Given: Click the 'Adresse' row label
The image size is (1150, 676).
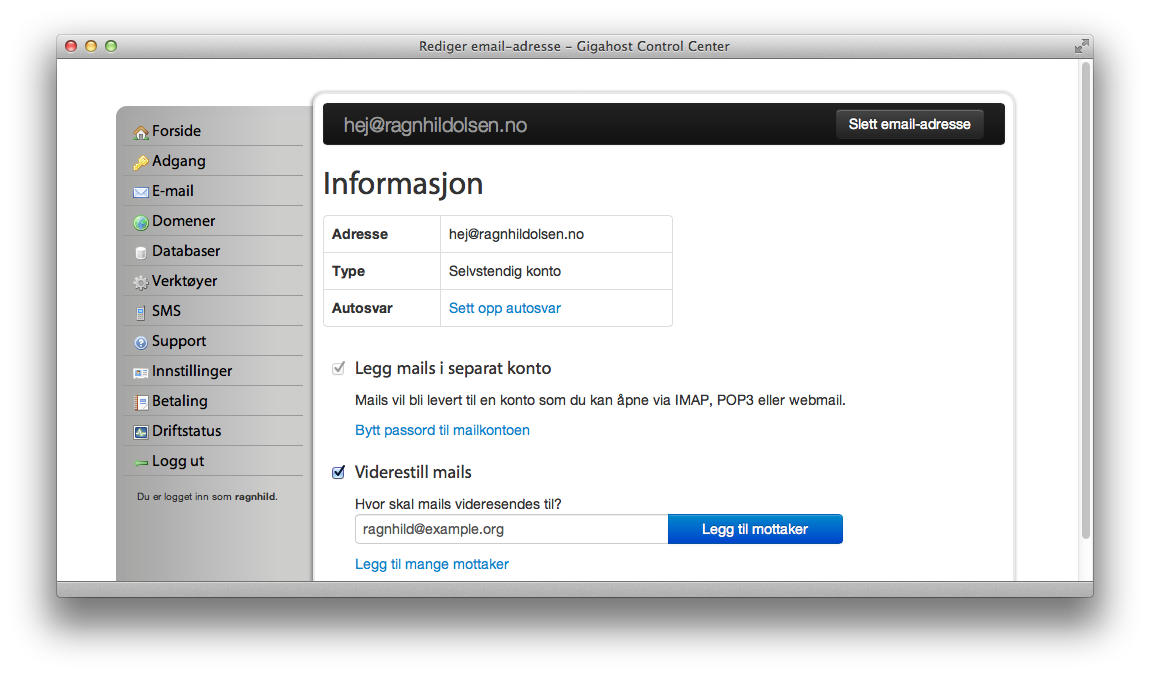Looking at the screenshot, I should (x=359, y=234).
